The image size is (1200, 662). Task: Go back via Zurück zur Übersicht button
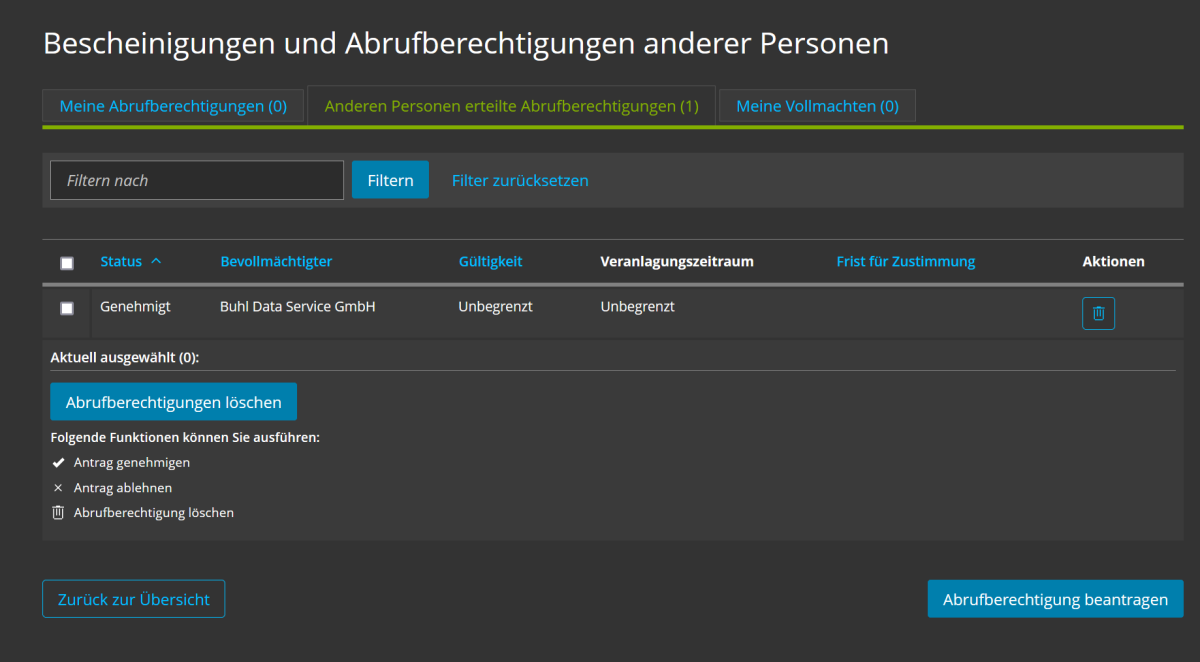(x=134, y=599)
